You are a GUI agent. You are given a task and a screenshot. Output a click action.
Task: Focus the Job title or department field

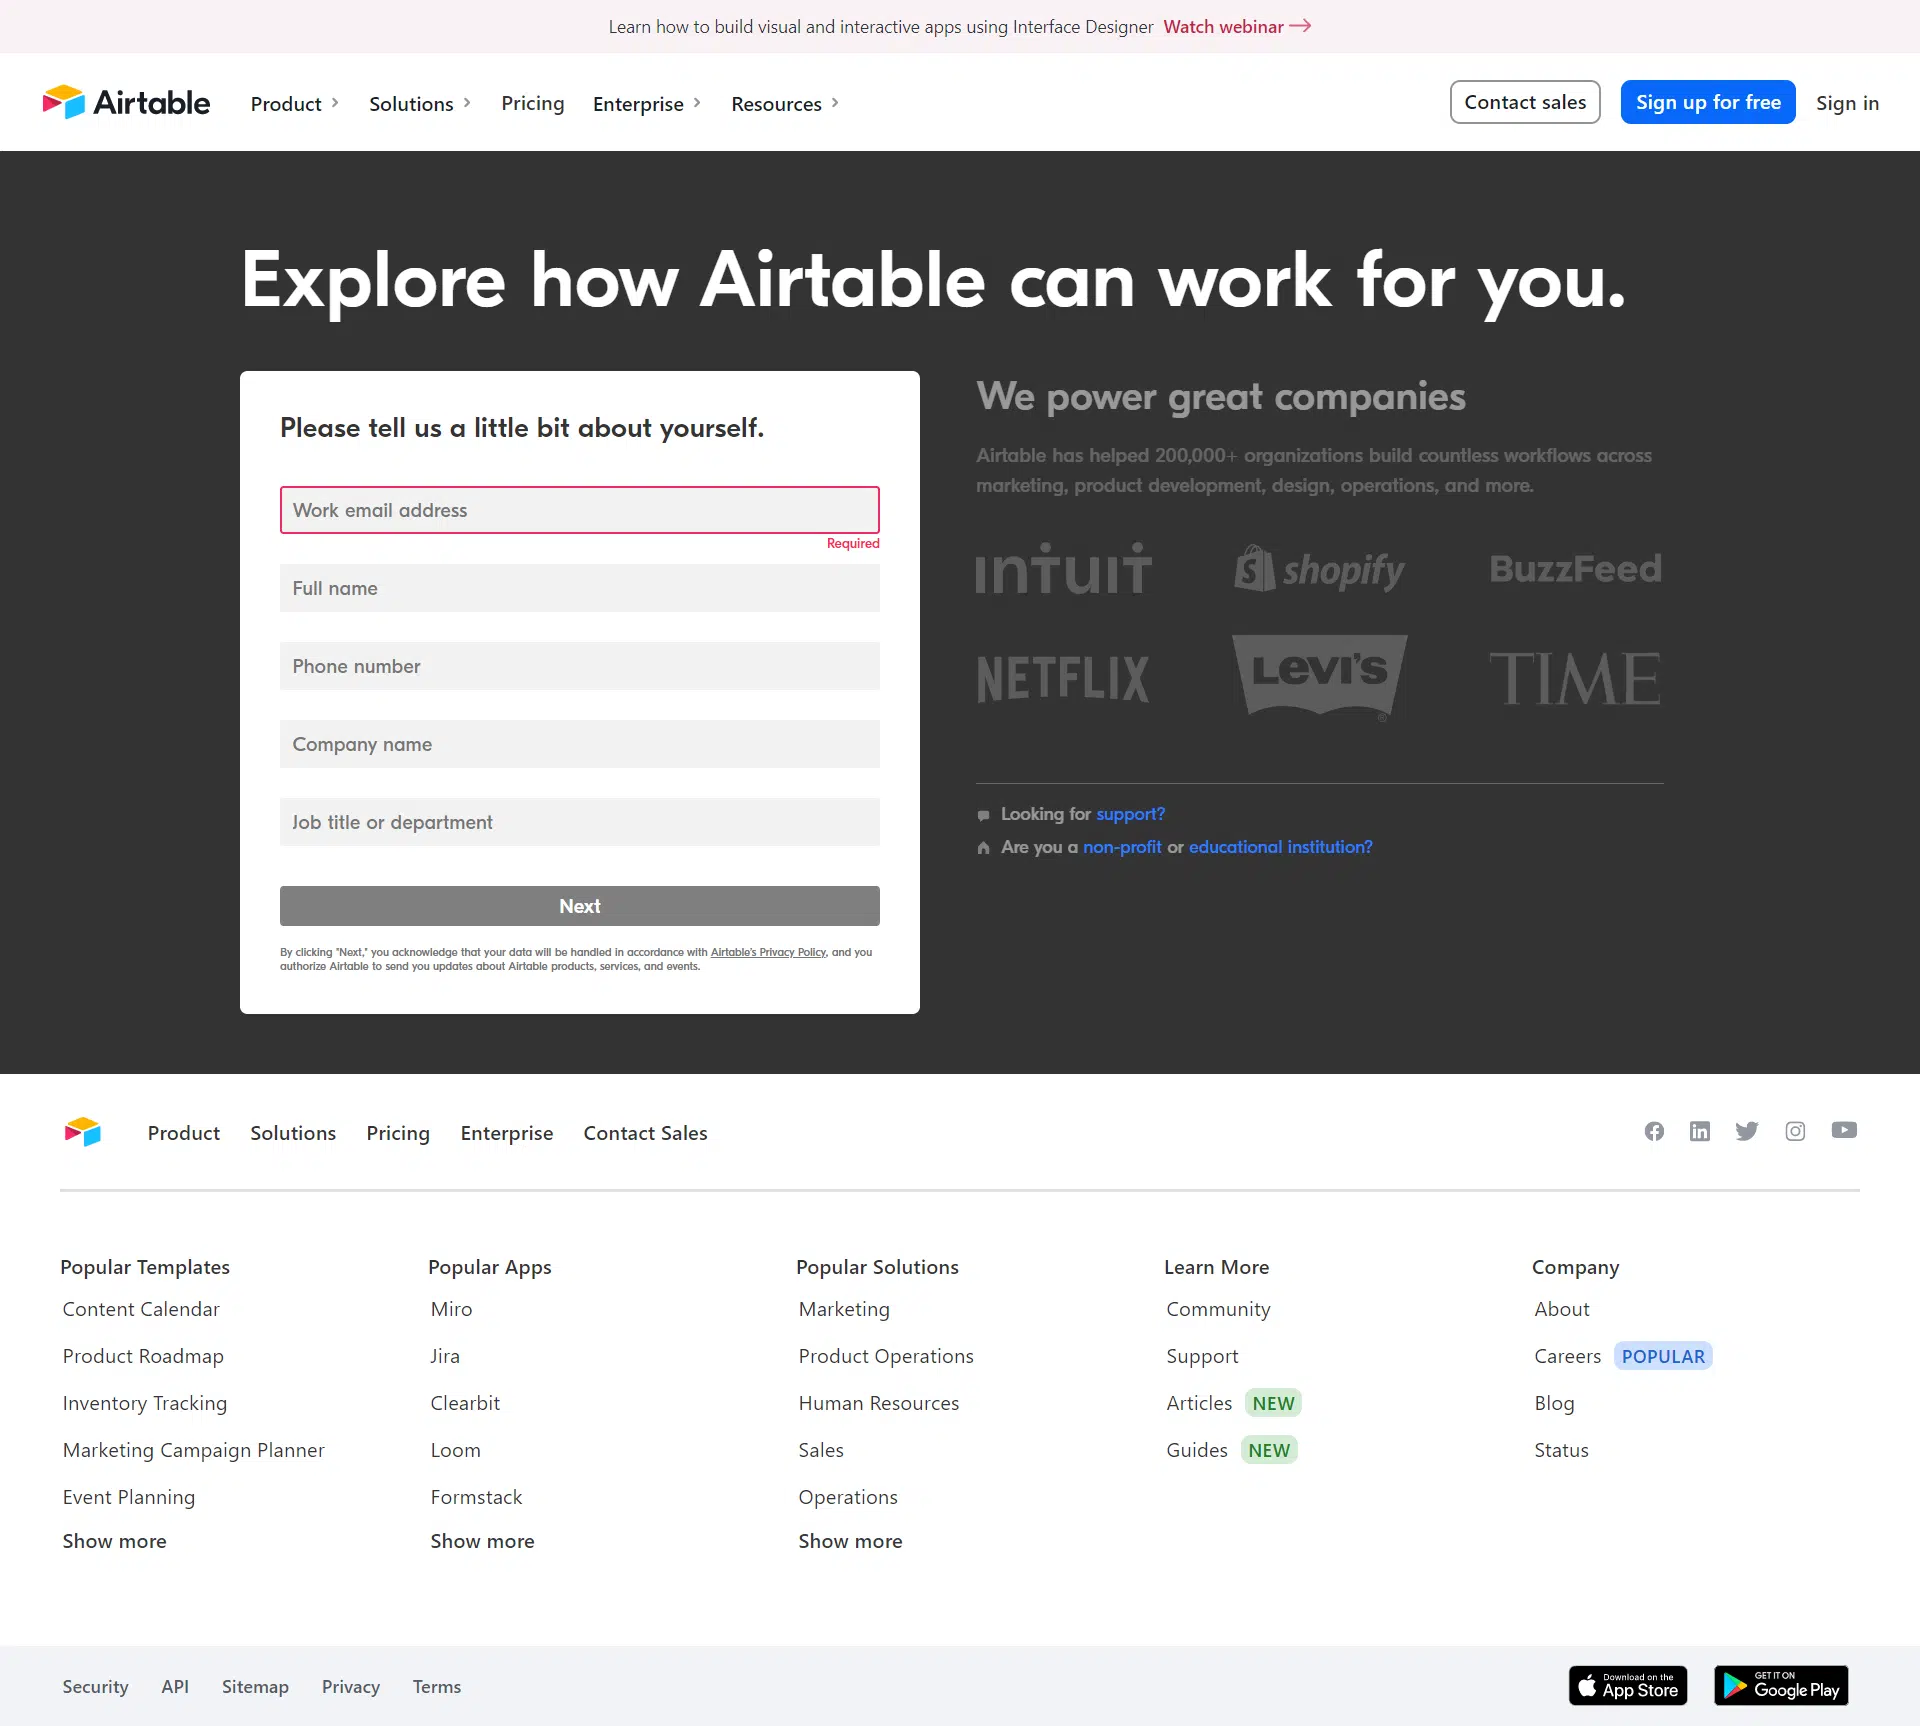(x=580, y=822)
